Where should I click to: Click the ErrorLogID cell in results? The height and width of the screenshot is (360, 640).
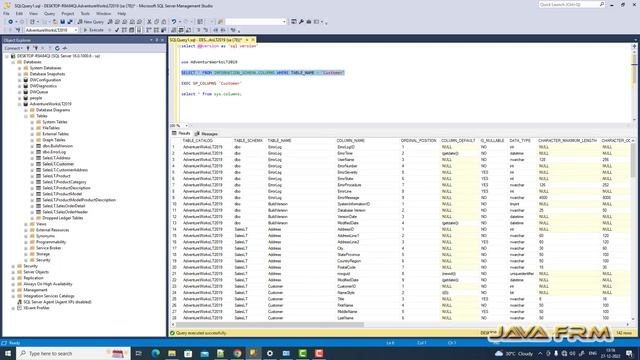(346, 147)
